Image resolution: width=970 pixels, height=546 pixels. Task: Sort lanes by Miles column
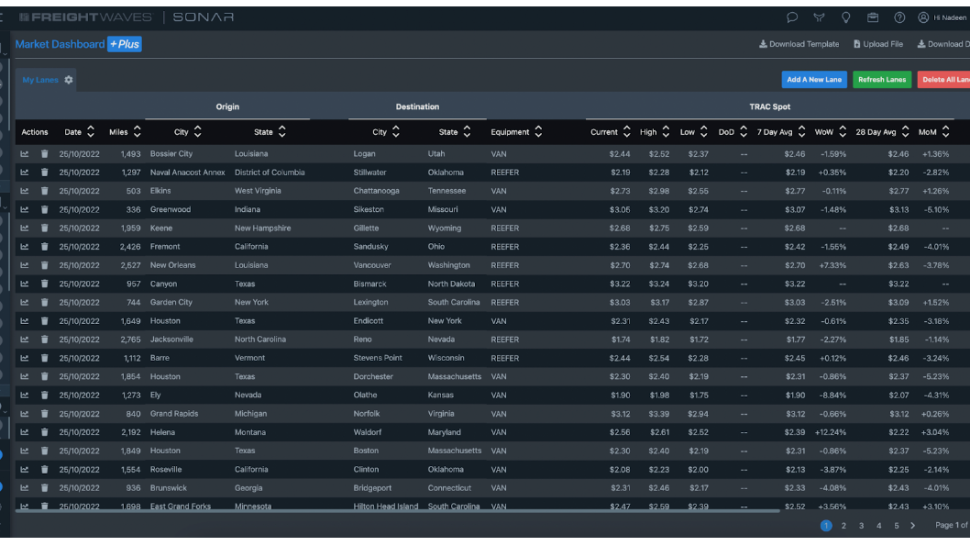tap(125, 132)
